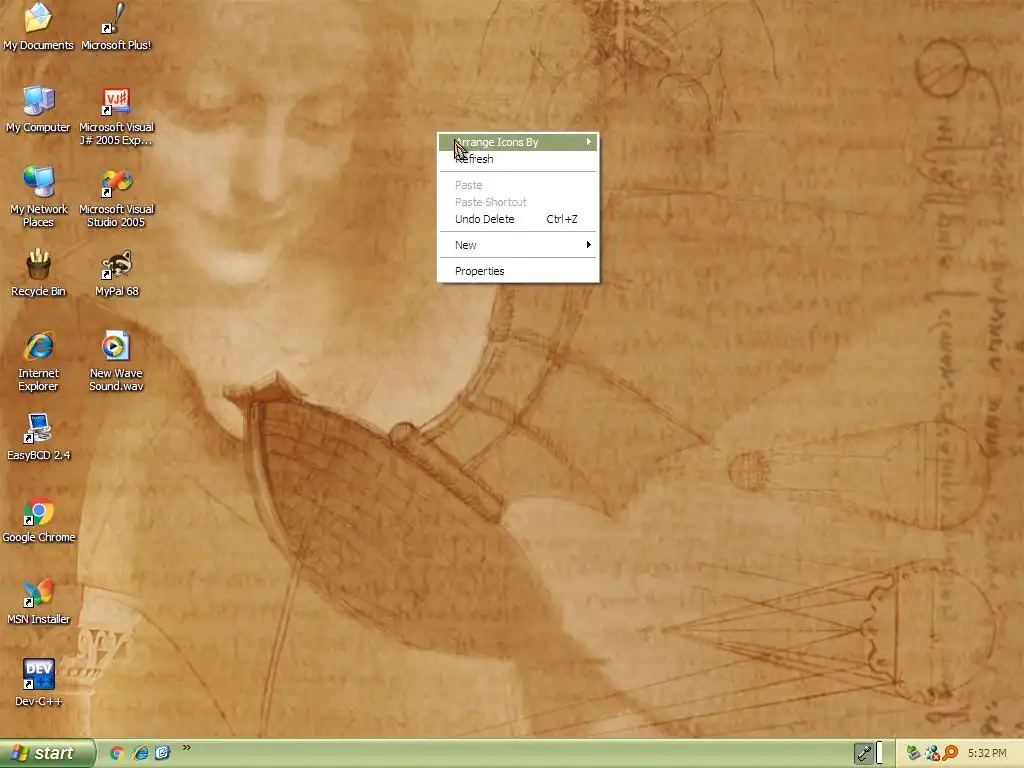Select the My Network Places icon
Viewport: 1024px width, 768px height.
[x=38, y=197]
